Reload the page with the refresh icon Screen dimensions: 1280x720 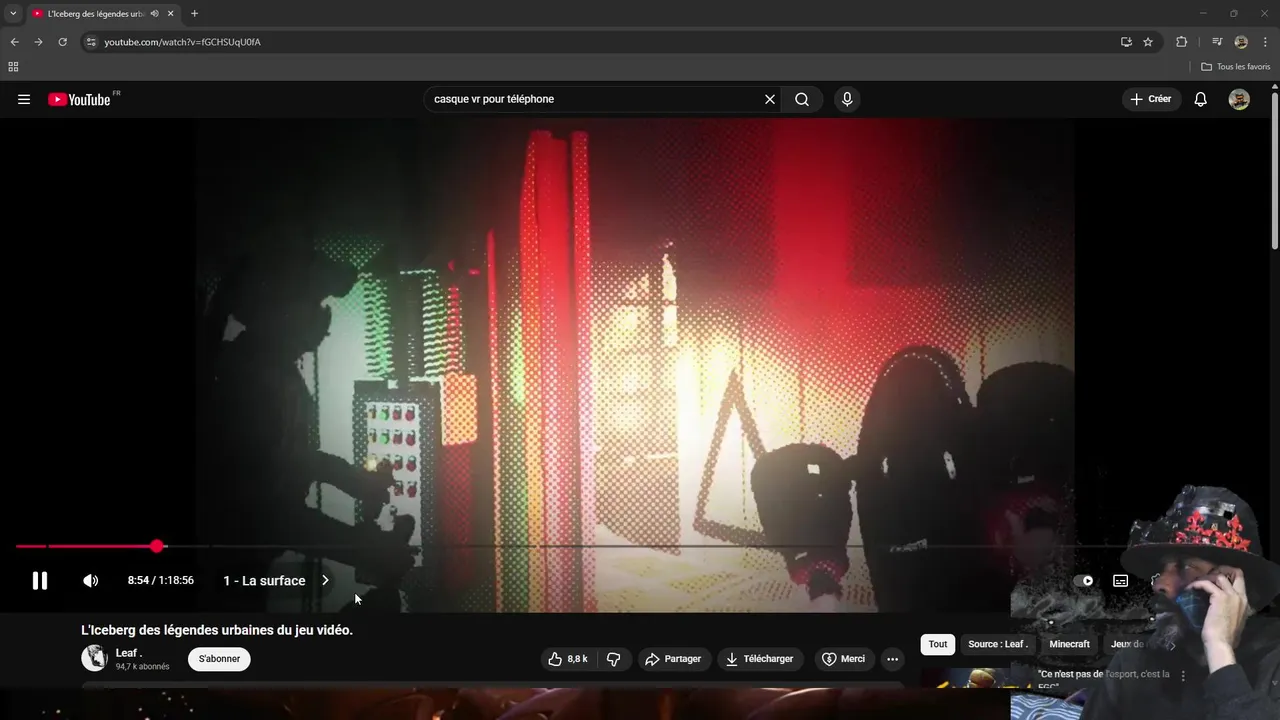point(62,42)
